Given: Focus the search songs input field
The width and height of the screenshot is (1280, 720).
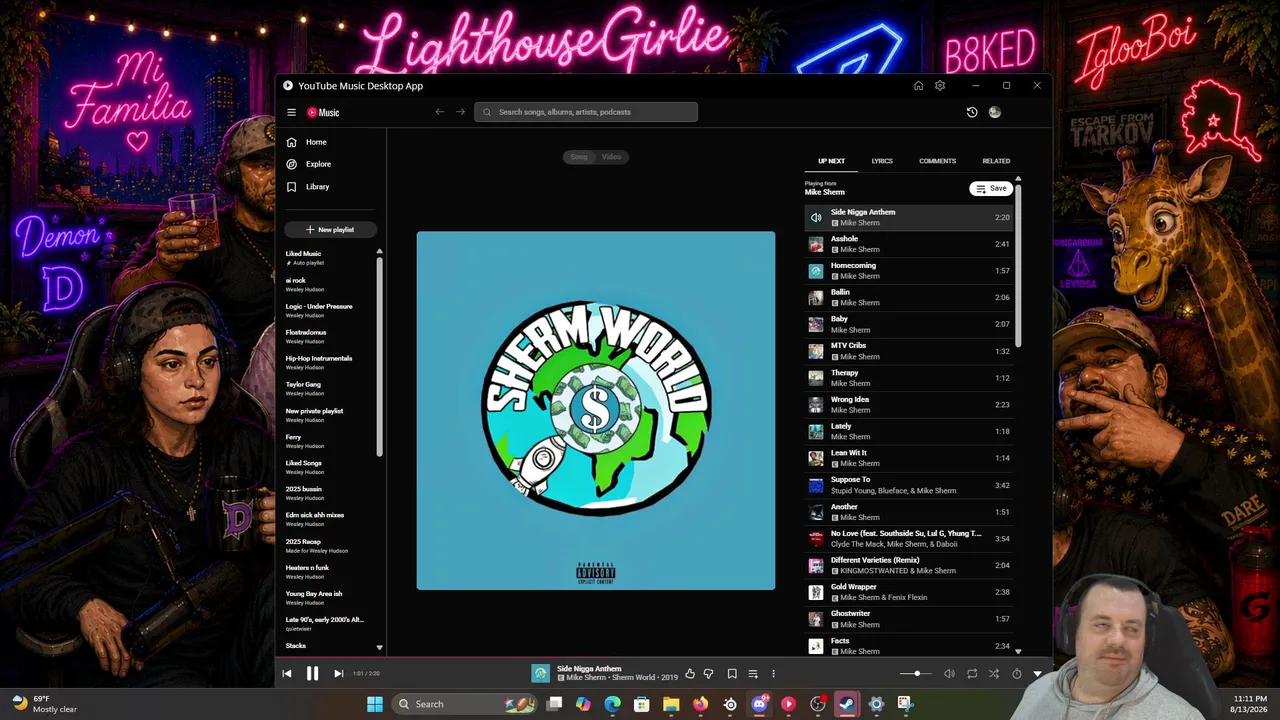Looking at the screenshot, I should click(586, 112).
